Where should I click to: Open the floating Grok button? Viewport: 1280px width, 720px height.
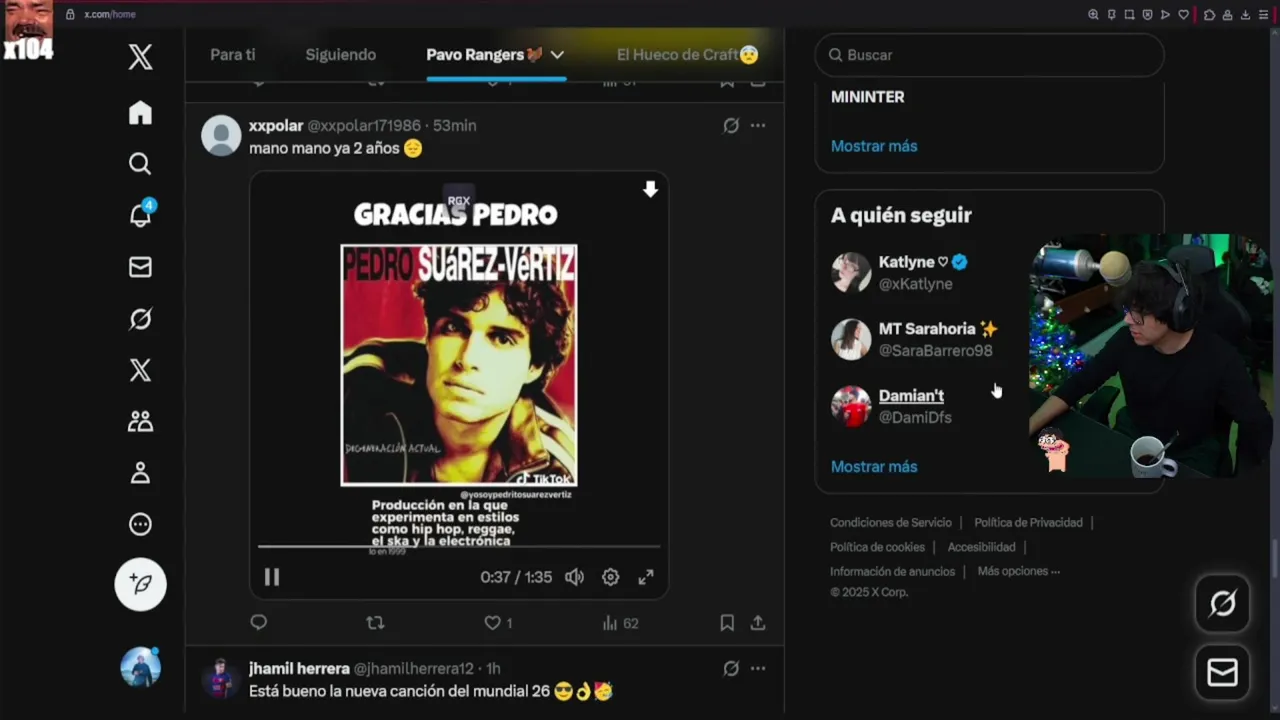click(x=1223, y=603)
